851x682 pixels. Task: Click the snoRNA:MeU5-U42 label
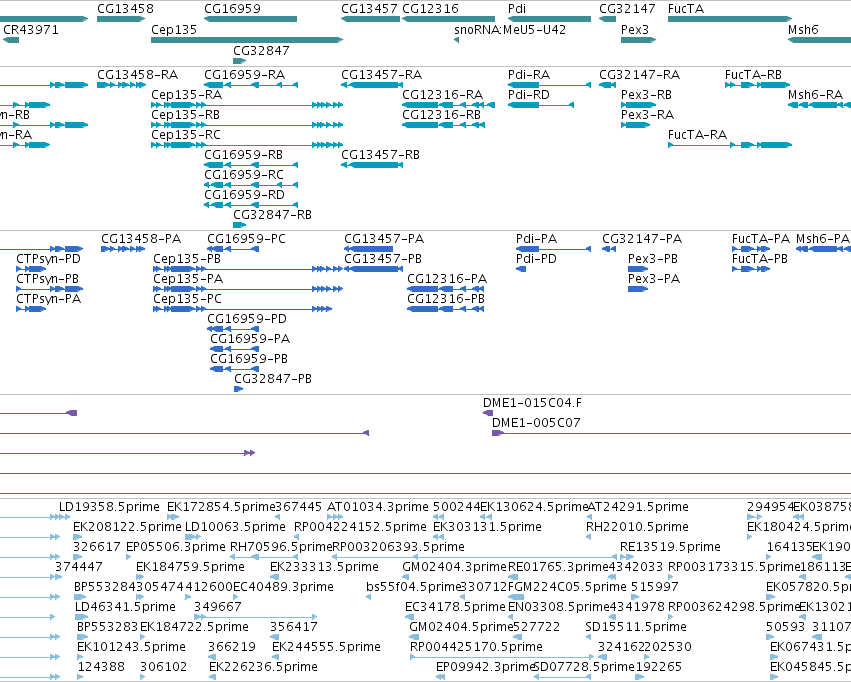tap(510, 29)
